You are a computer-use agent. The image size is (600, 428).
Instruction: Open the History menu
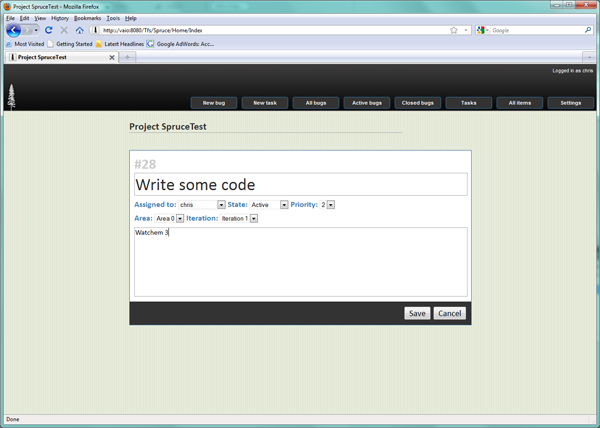60,18
